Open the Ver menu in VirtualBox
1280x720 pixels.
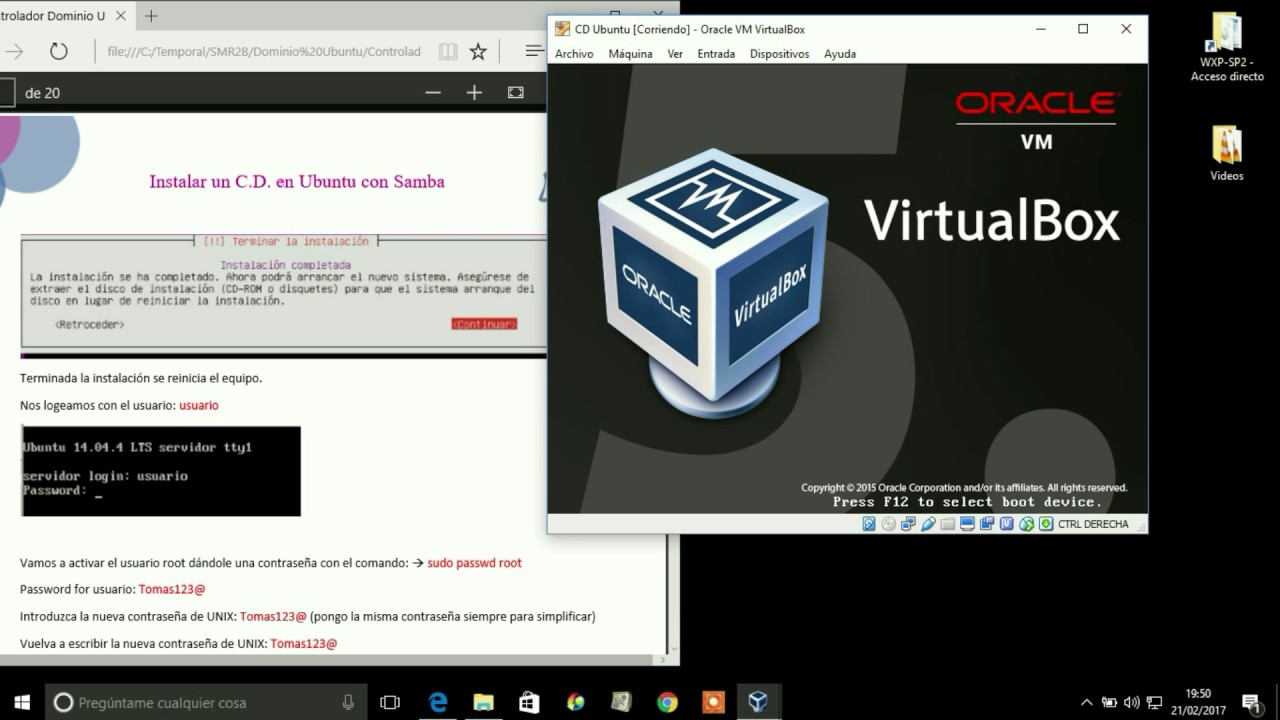pos(675,54)
